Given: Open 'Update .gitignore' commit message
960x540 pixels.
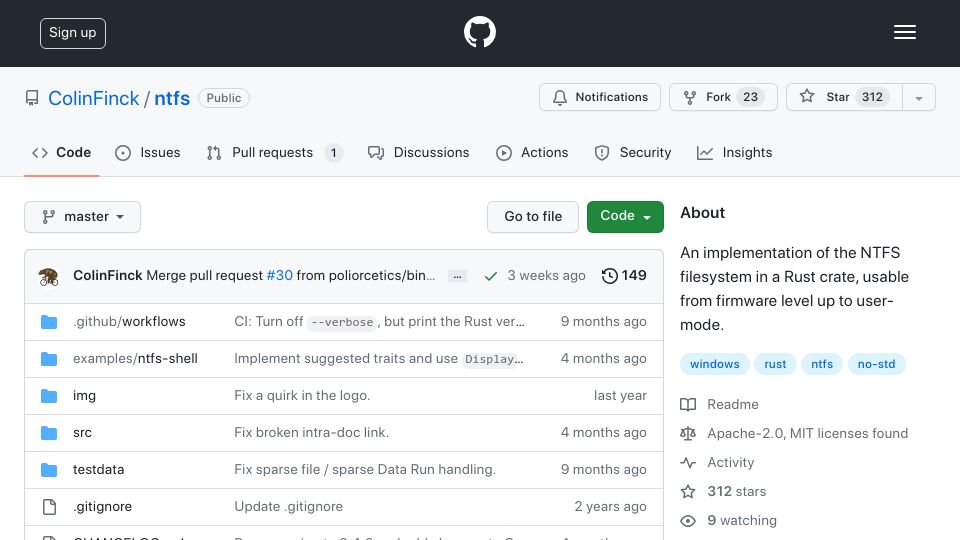Looking at the screenshot, I should [x=288, y=506].
